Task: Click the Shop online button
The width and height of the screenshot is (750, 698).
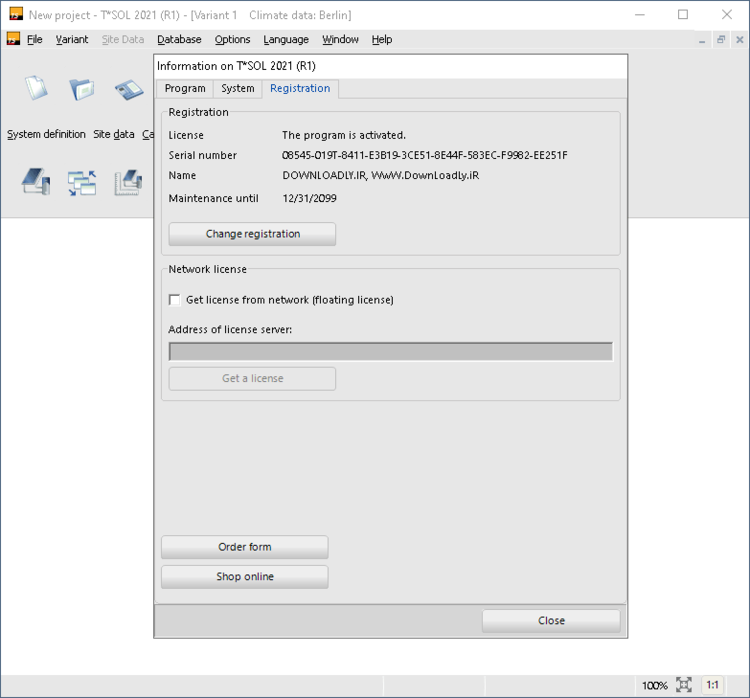Action: coord(244,577)
